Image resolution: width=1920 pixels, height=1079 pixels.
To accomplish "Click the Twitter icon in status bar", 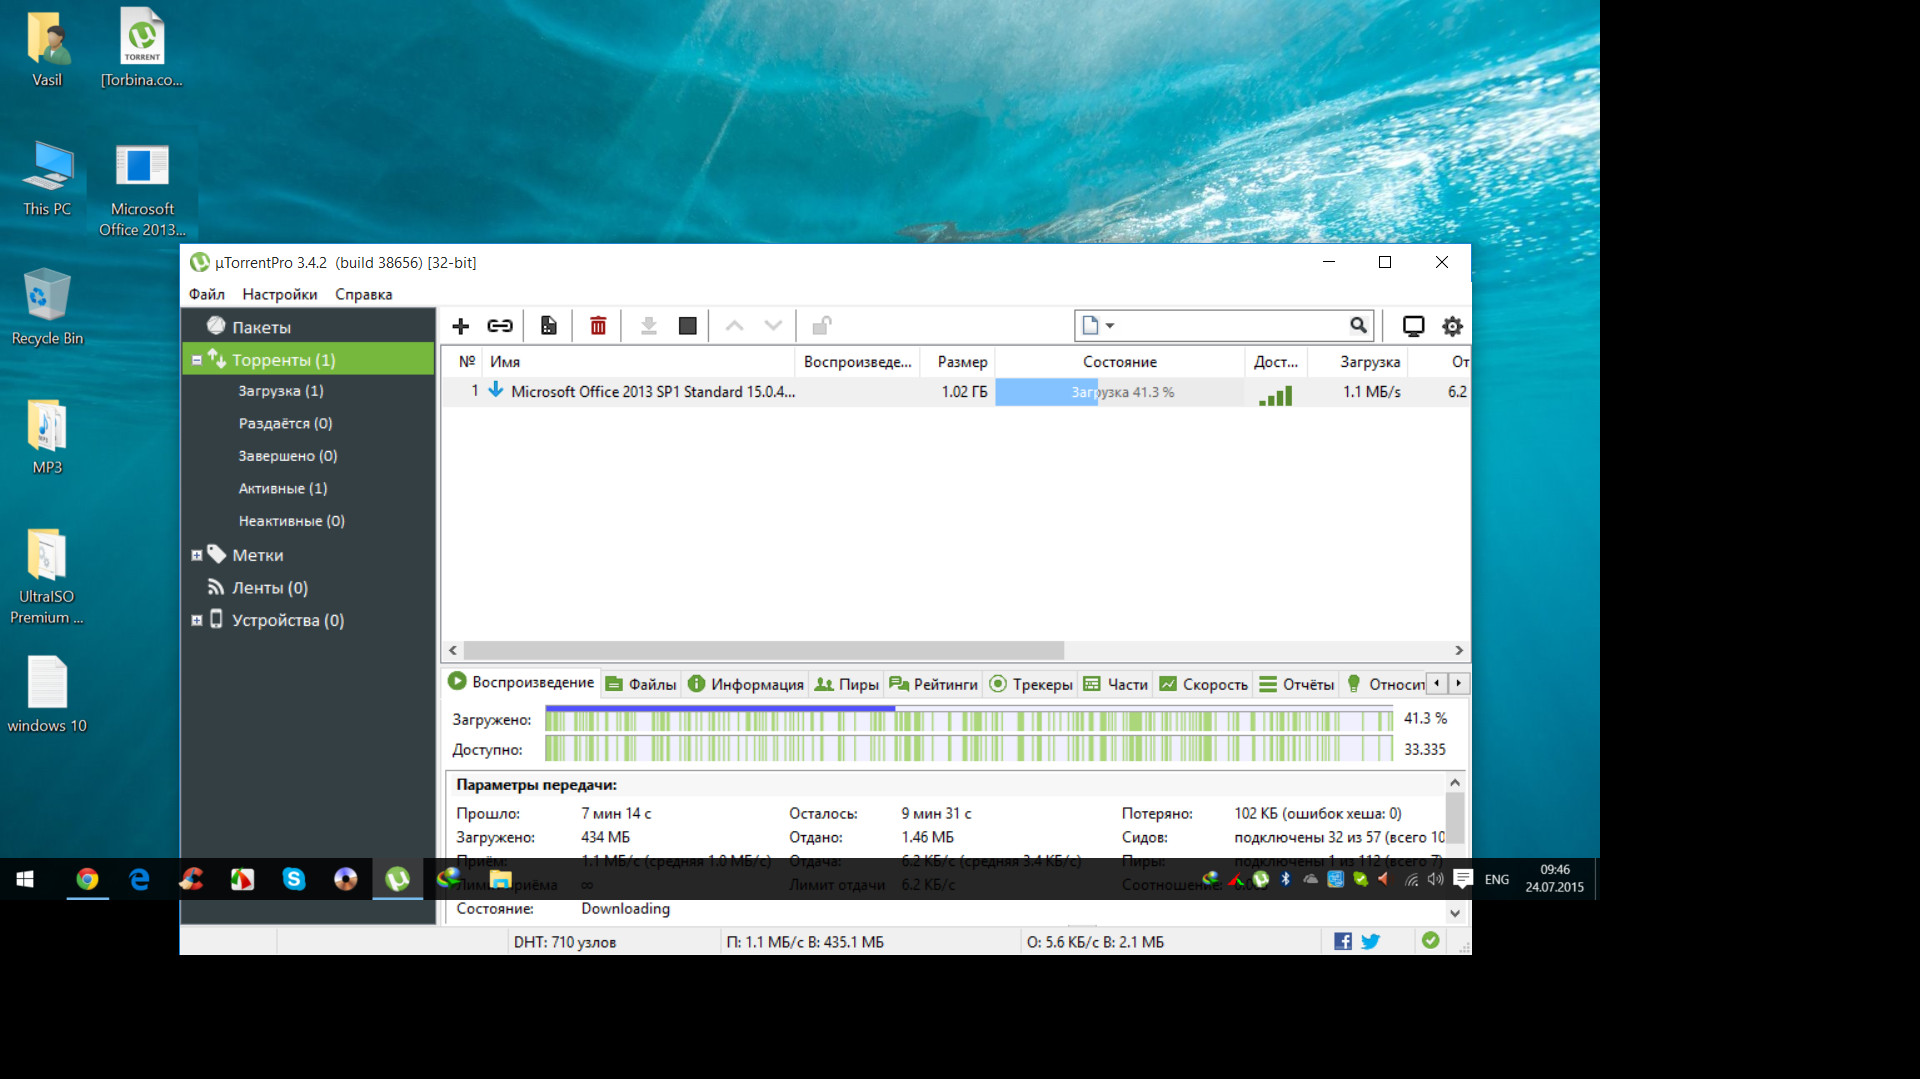I will coord(1371,941).
